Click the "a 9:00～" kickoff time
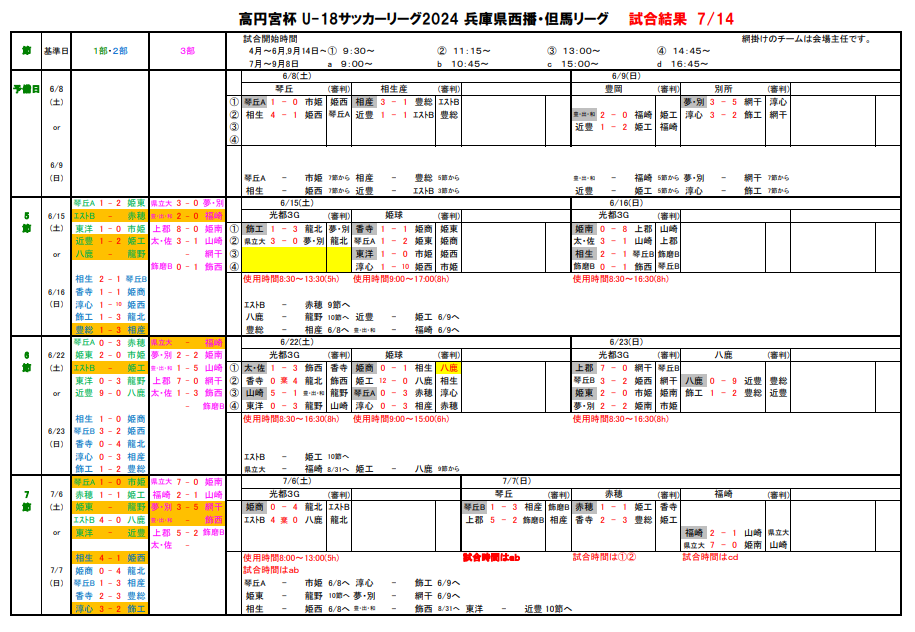Image resolution: width=915 pixels, height=632 pixels. tap(350, 64)
